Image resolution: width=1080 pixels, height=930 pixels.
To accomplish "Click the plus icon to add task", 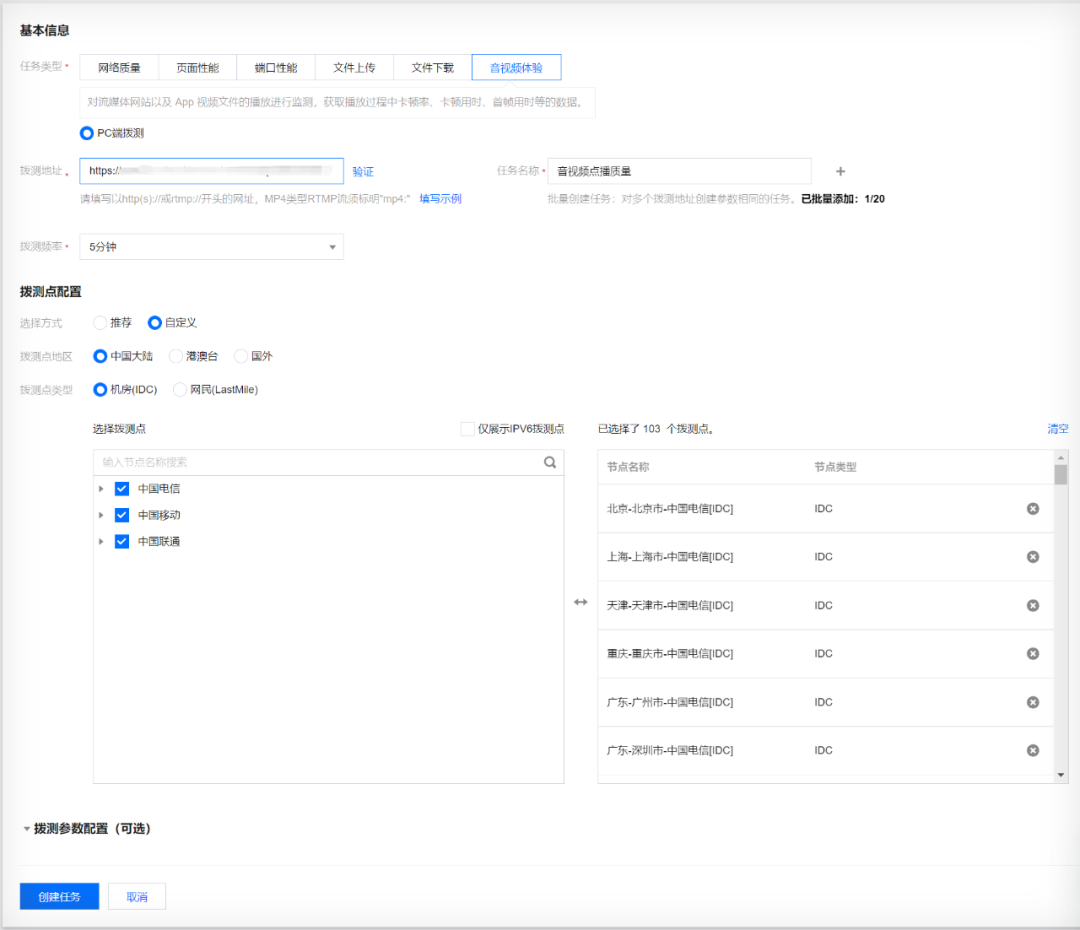I will (x=840, y=171).
